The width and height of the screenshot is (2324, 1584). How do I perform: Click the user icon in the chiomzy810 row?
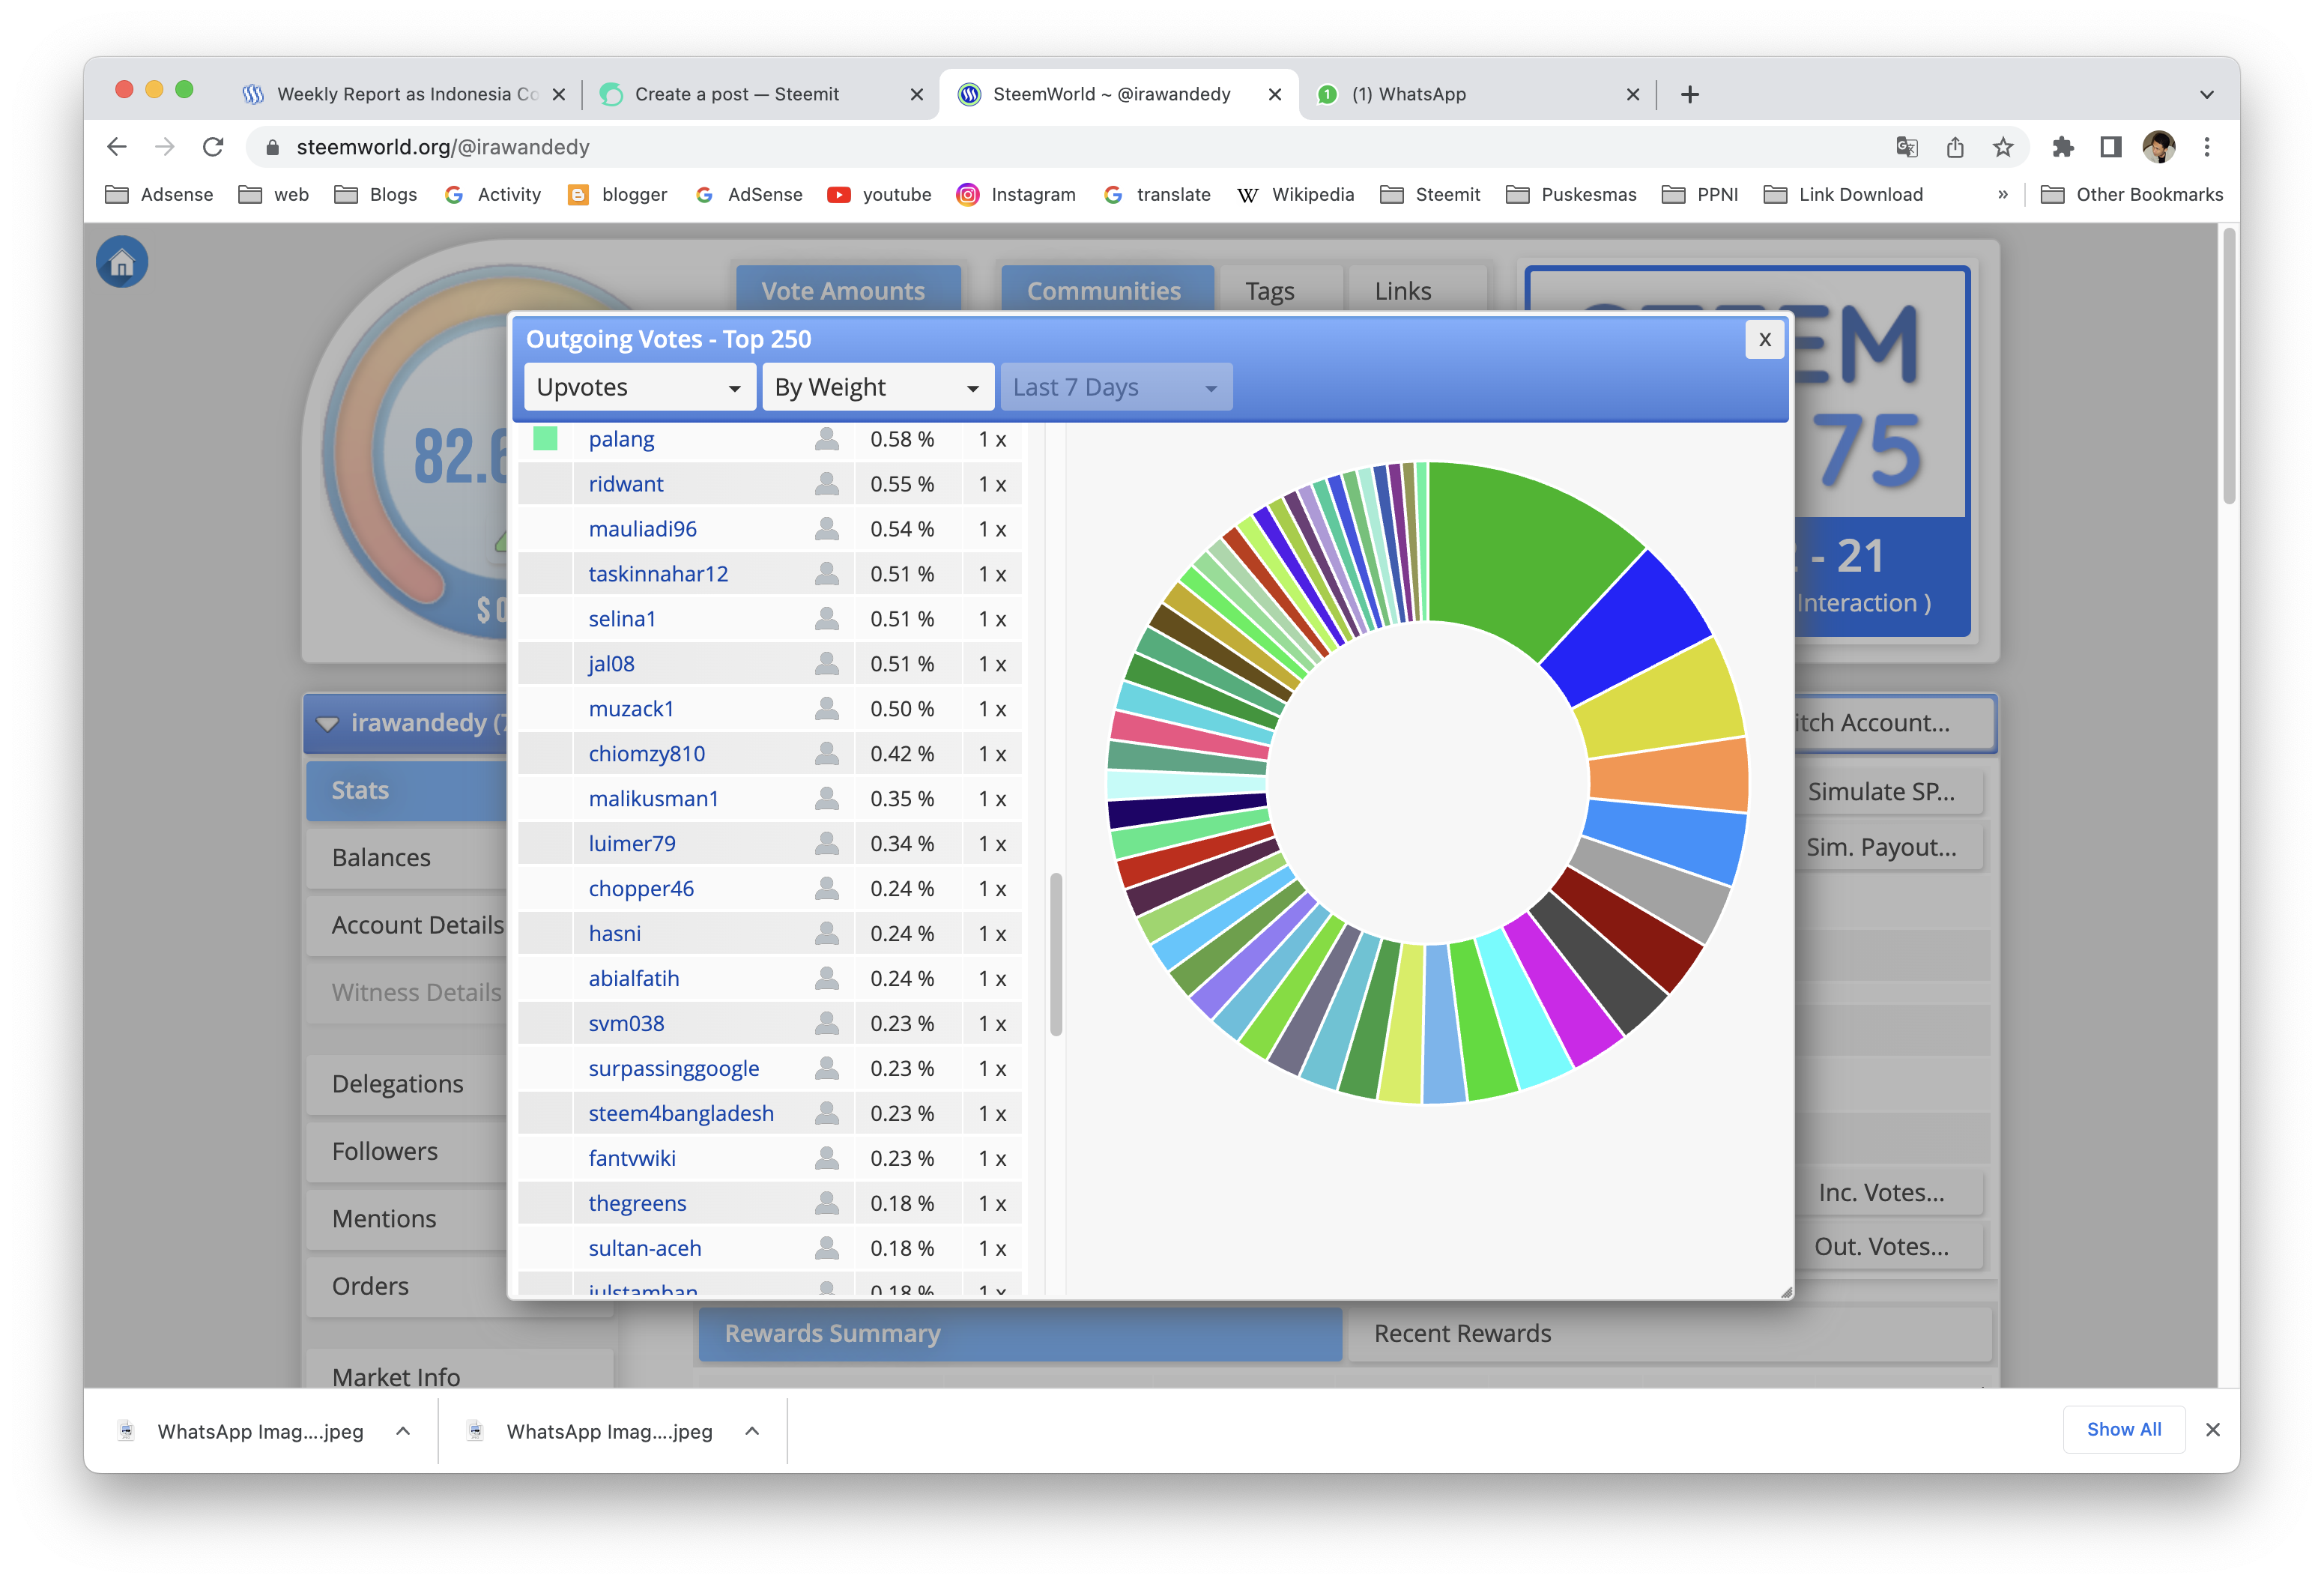click(826, 753)
